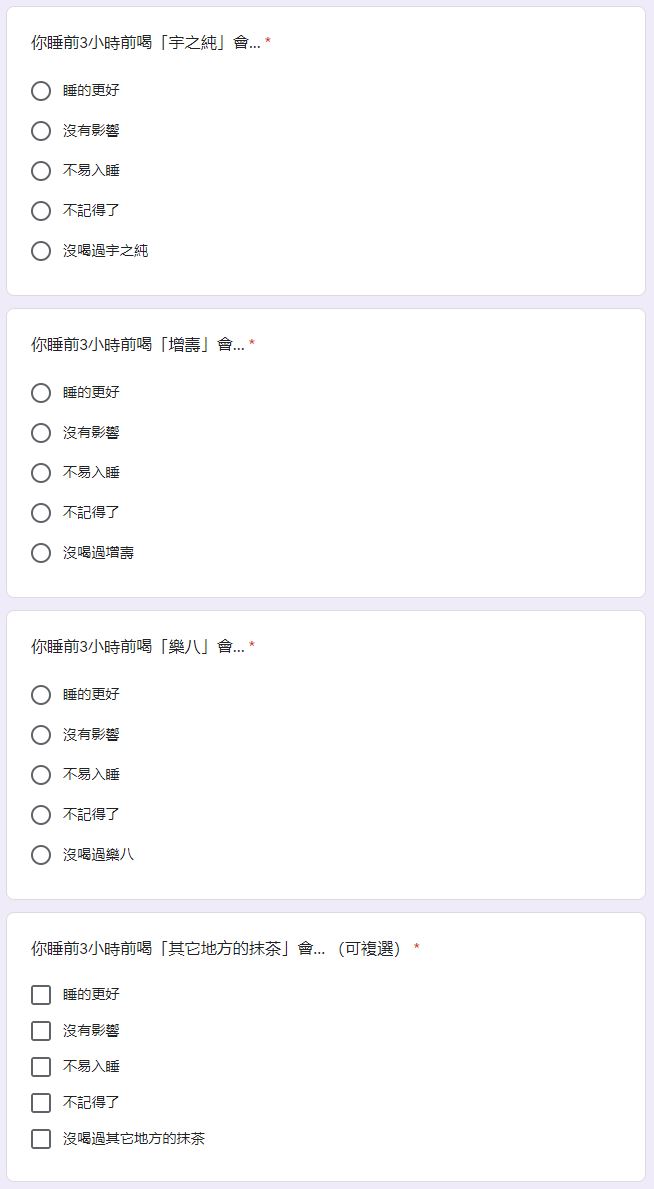Check 沒喝過其它地方的抹茶 checkbox

[41, 1139]
